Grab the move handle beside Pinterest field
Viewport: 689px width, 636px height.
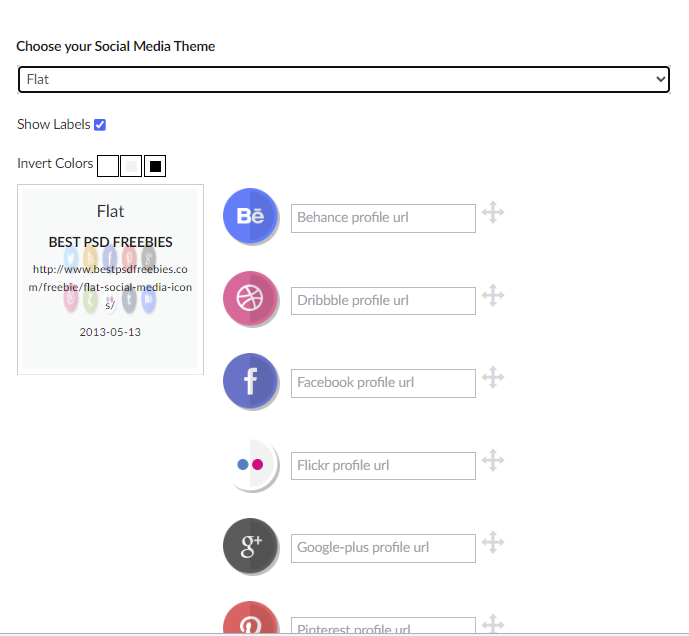493,623
